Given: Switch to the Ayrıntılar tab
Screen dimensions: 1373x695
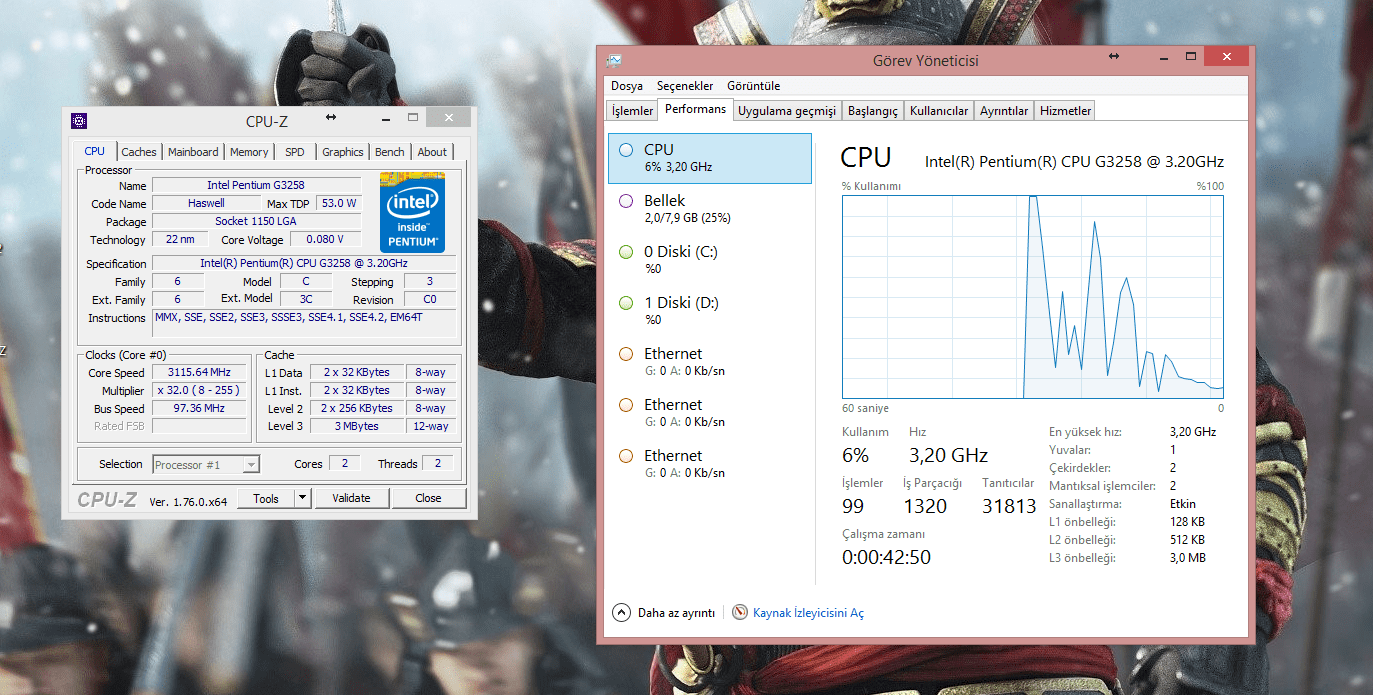Looking at the screenshot, I should point(1004,111).
